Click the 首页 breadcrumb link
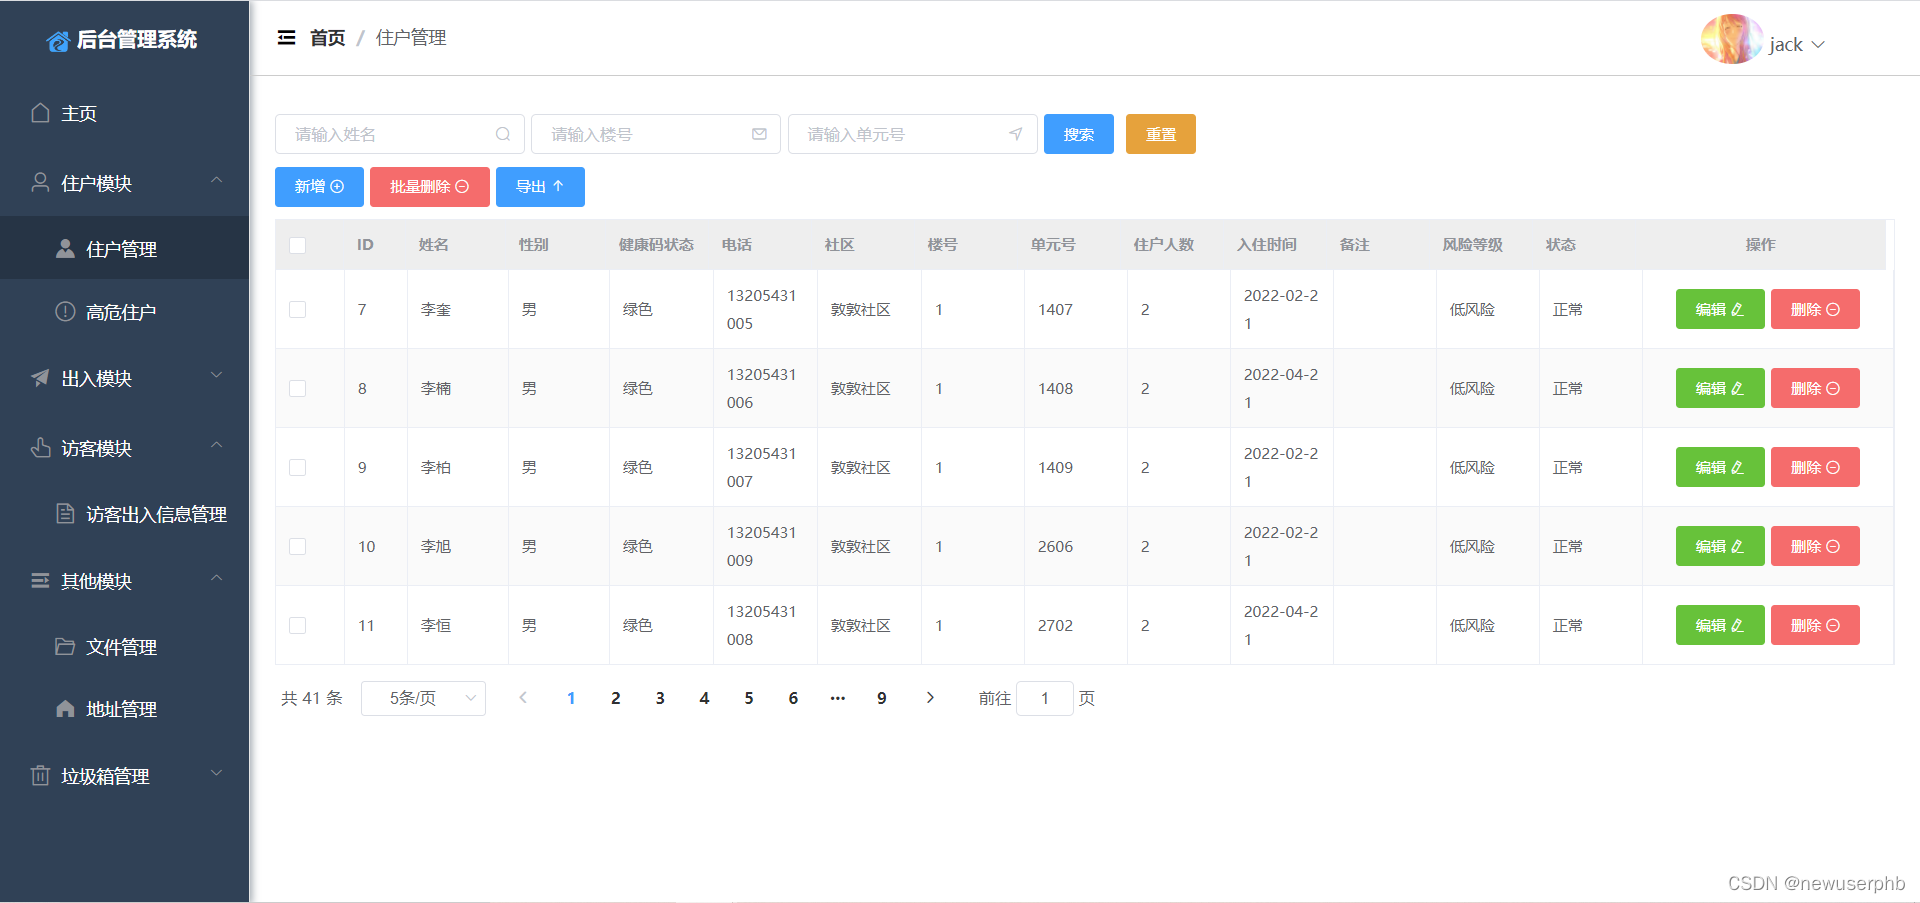This screenshot has height=903, width=1920. [327, 38]
